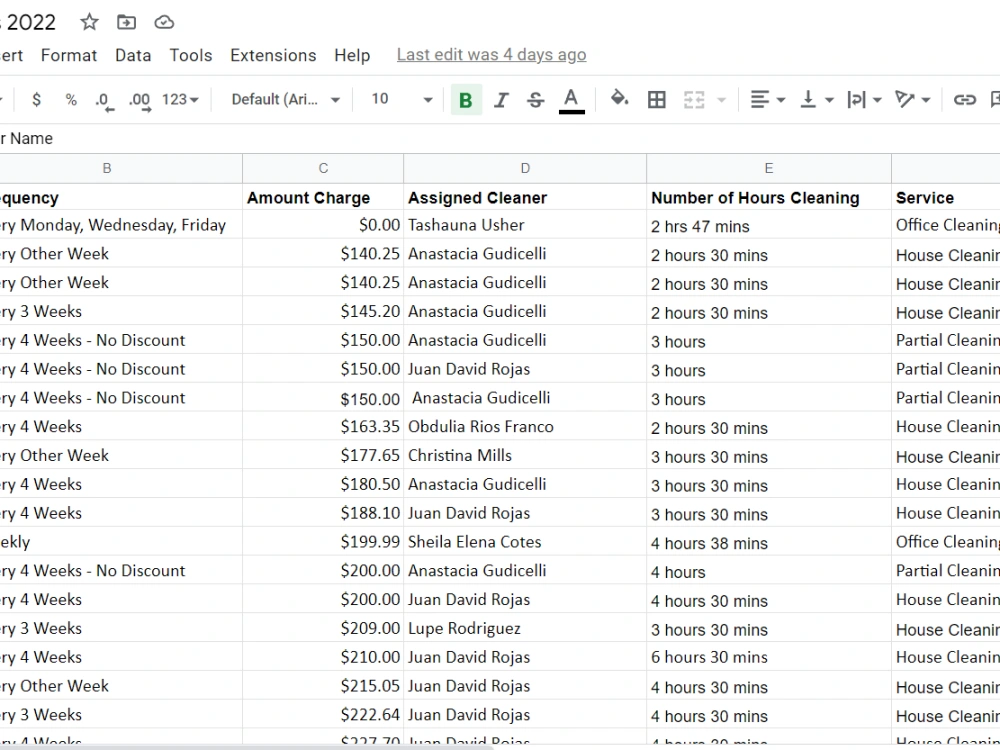Open vertical align dropdown
1000x750 pixels.
click(x=816, y=99)
